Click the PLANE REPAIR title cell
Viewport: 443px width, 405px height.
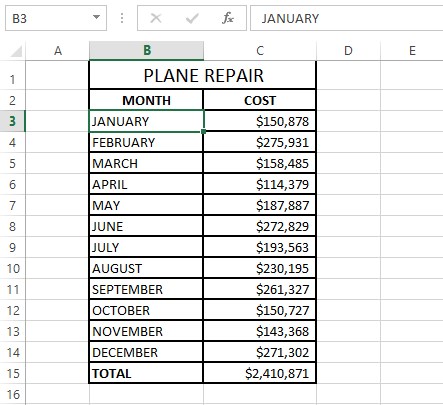(203, 75)
